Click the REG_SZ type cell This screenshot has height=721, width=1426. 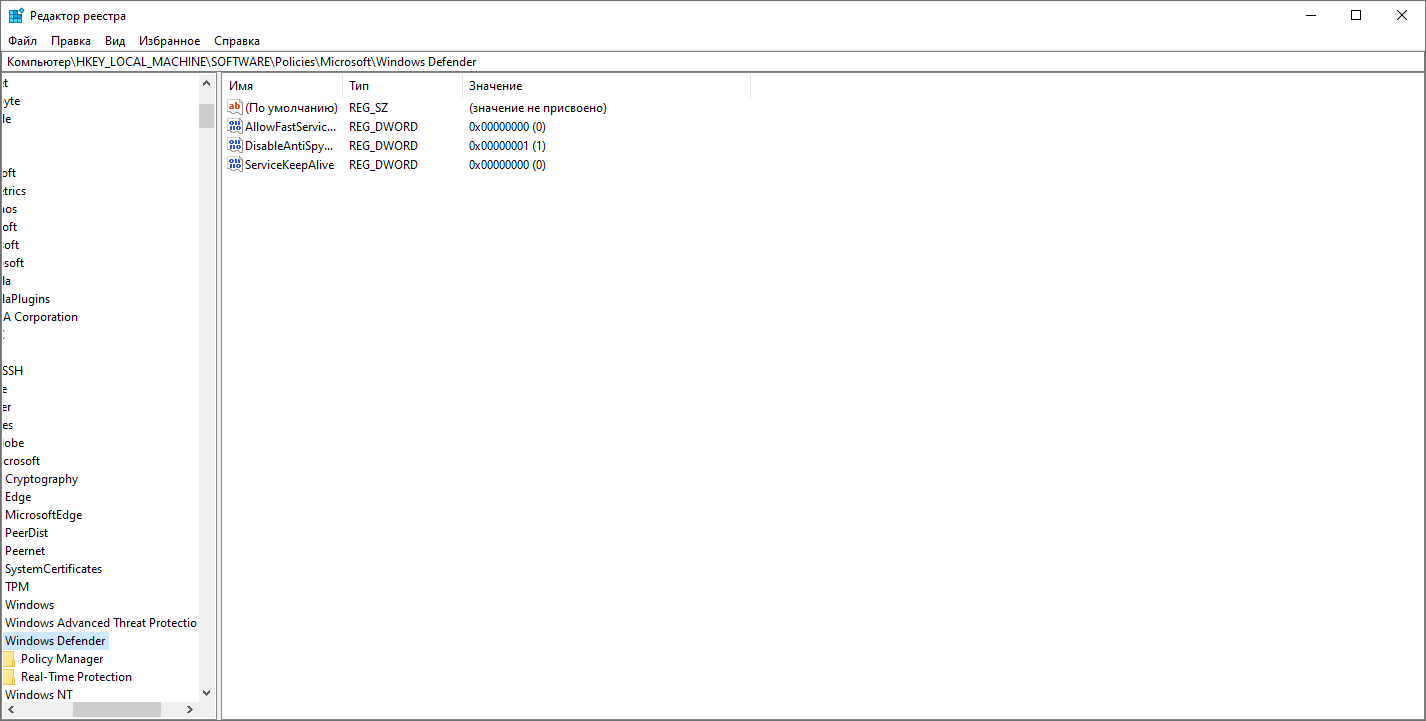tap(369, 107)
